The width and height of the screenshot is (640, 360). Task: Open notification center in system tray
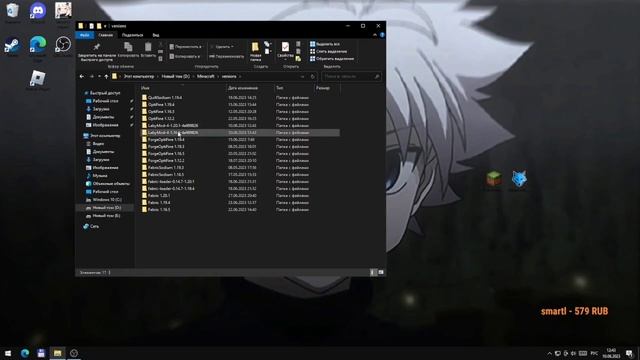click(629, 353)
